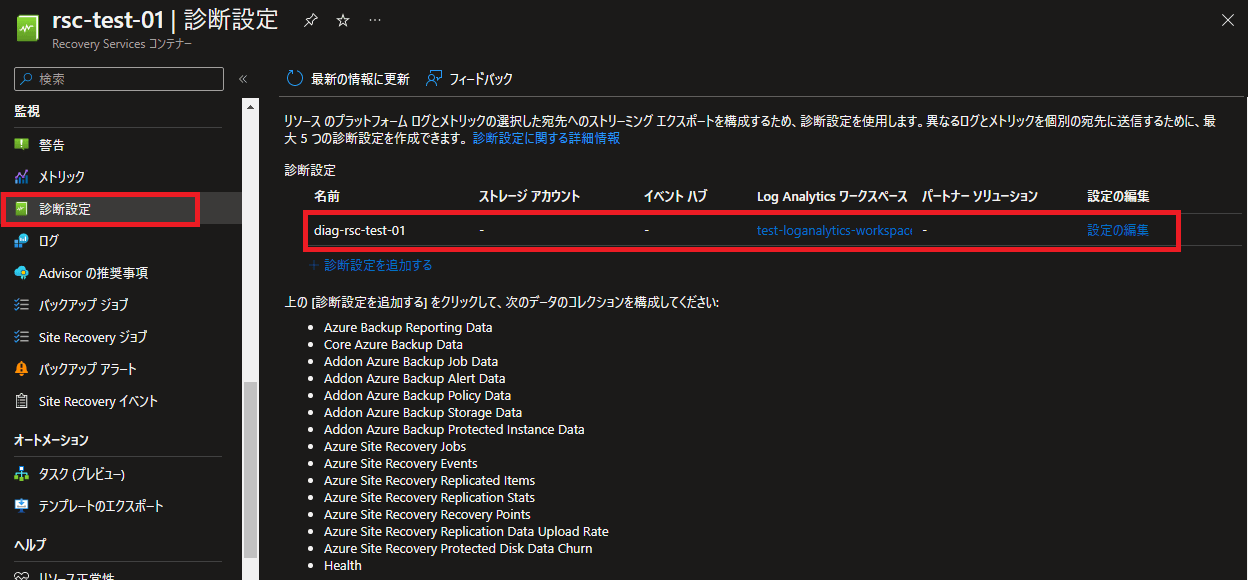The height and width of the screenshot is (580, 1248).
Task: Select Health list entry
Action: click(x=343, y=565)
